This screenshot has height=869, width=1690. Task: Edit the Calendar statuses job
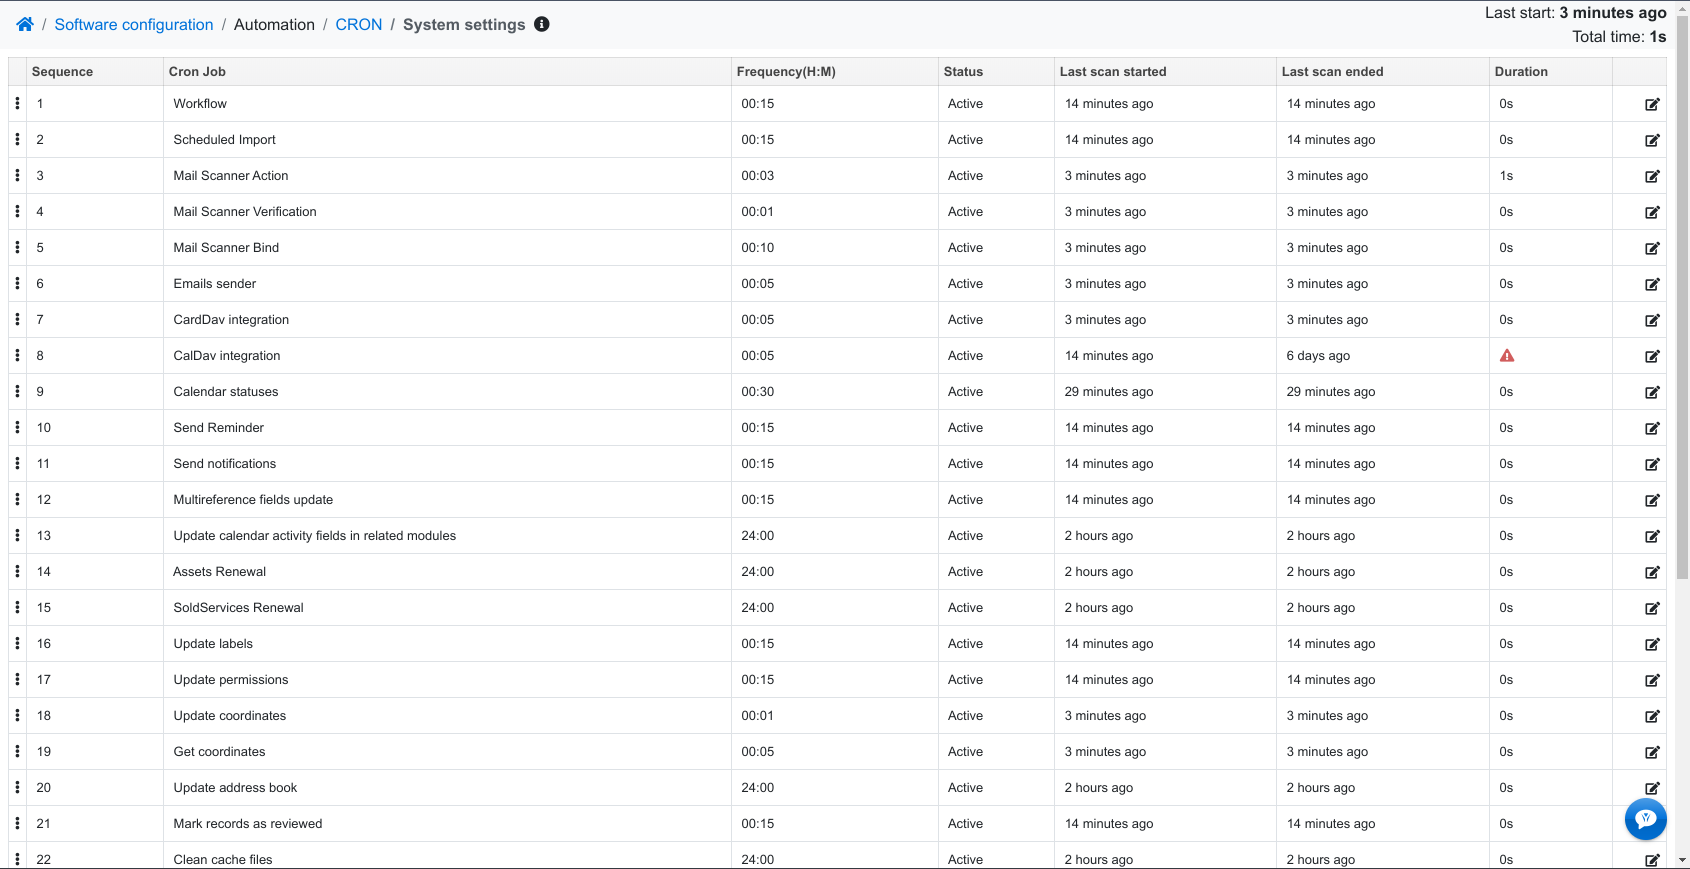point(1652,392)
